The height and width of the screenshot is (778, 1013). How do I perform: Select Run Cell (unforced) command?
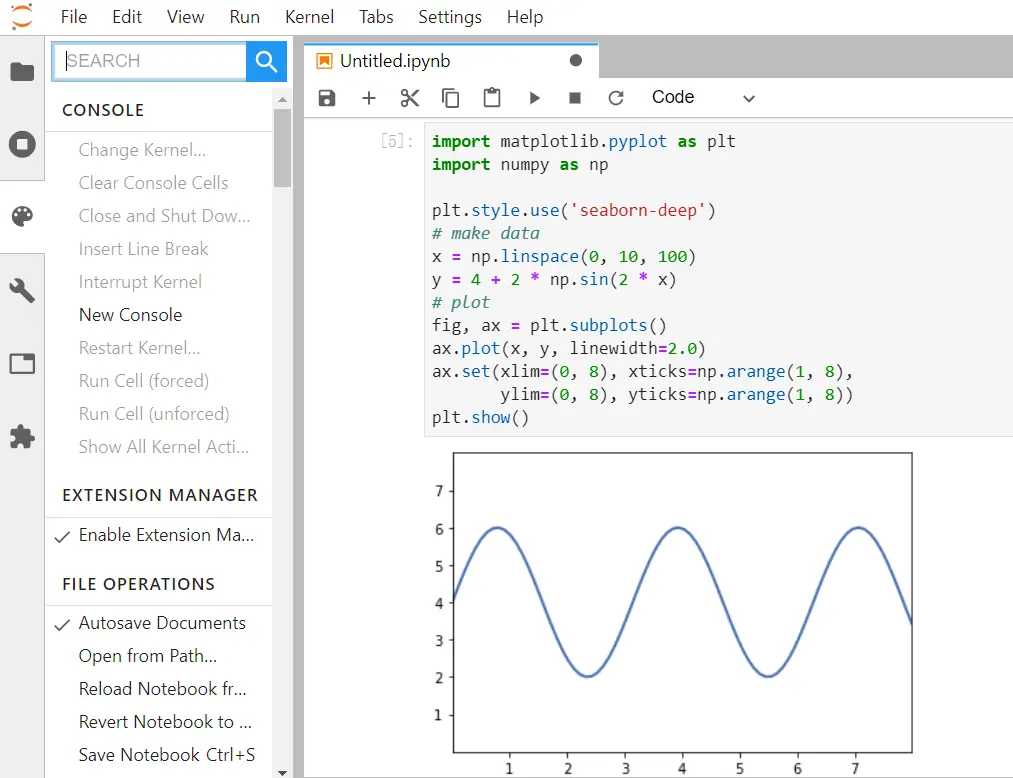click(x=158, y=414)
